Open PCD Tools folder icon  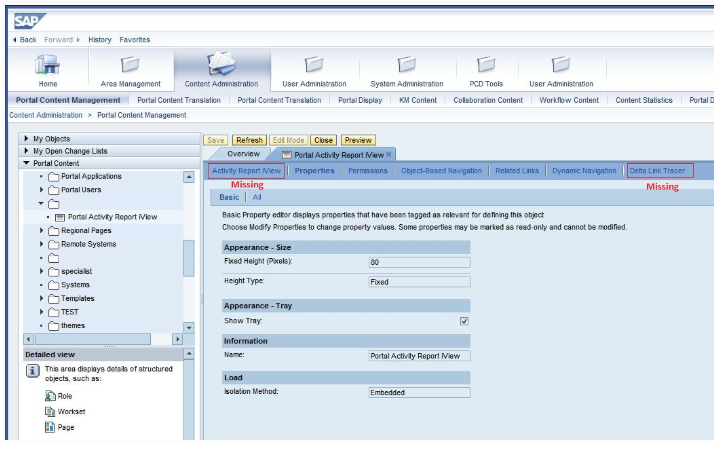486,64
